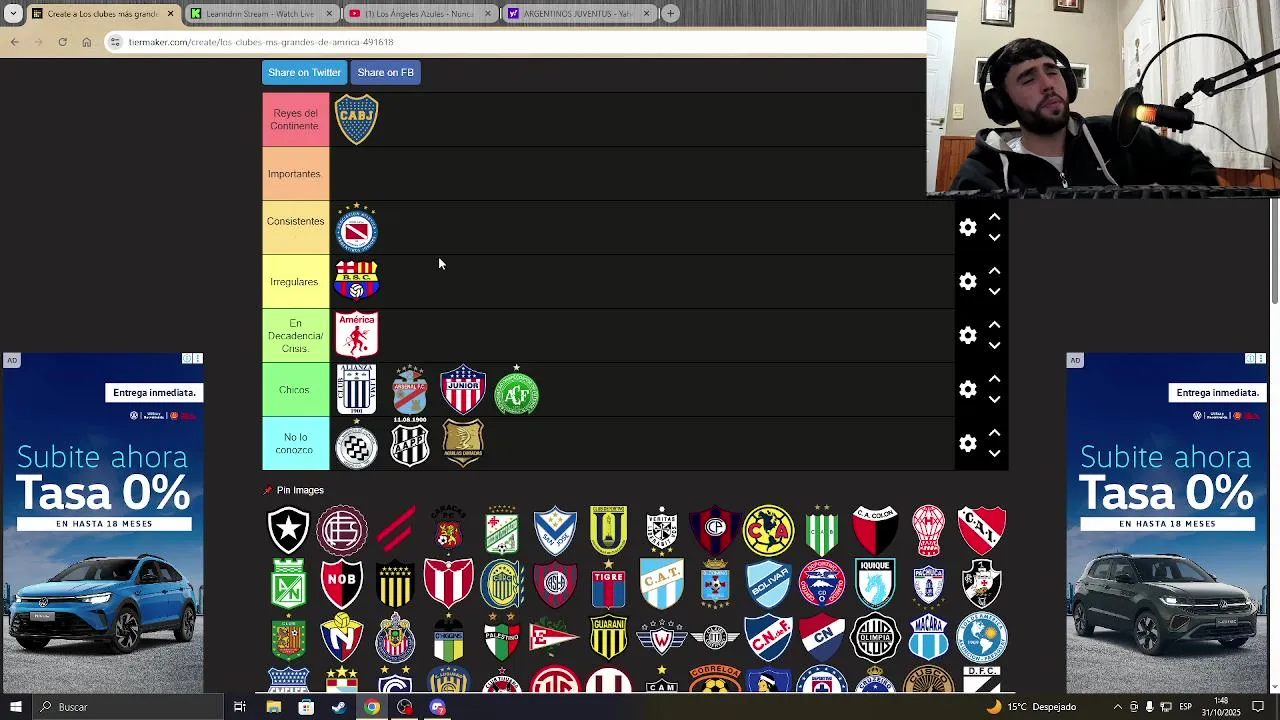Reload the tiermaker page
Viewport: 1280px width, 720px height.
pyautogui.click(x=62, y=42)
